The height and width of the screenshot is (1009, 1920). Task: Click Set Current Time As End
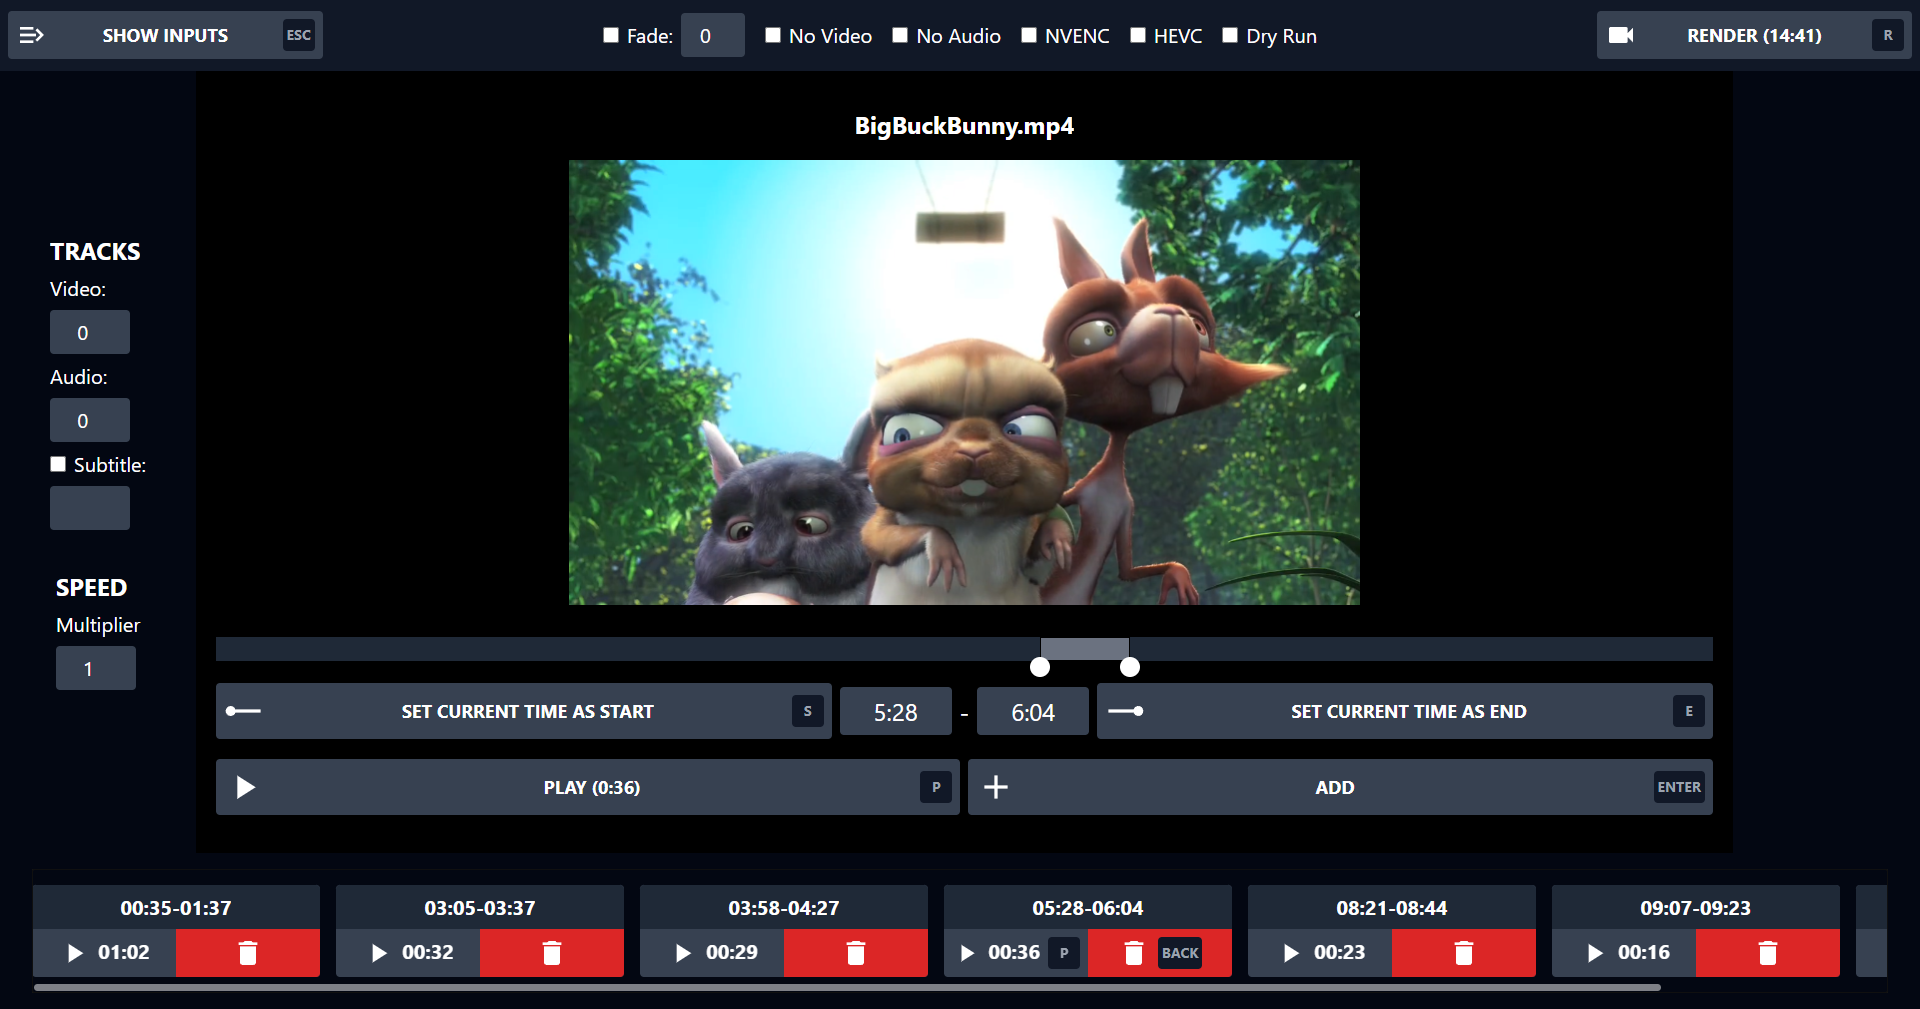[1405, 711]
